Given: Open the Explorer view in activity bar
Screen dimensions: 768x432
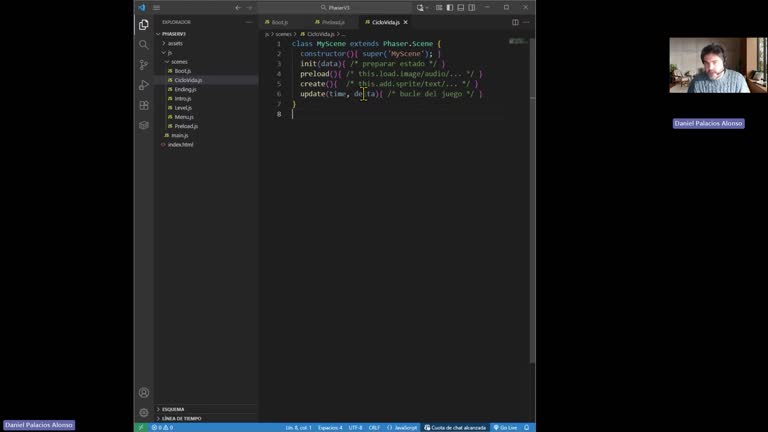Looking at the screenshot, I should (x=144, y=24).
